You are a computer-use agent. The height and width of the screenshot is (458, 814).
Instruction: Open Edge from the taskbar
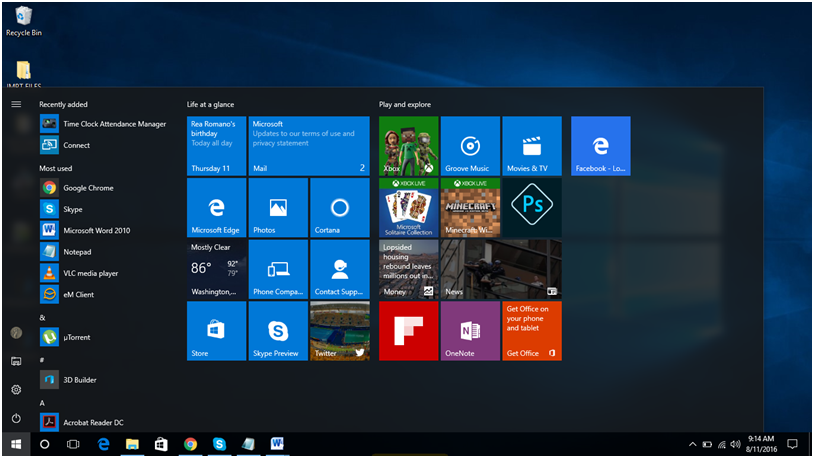[103, 444]
